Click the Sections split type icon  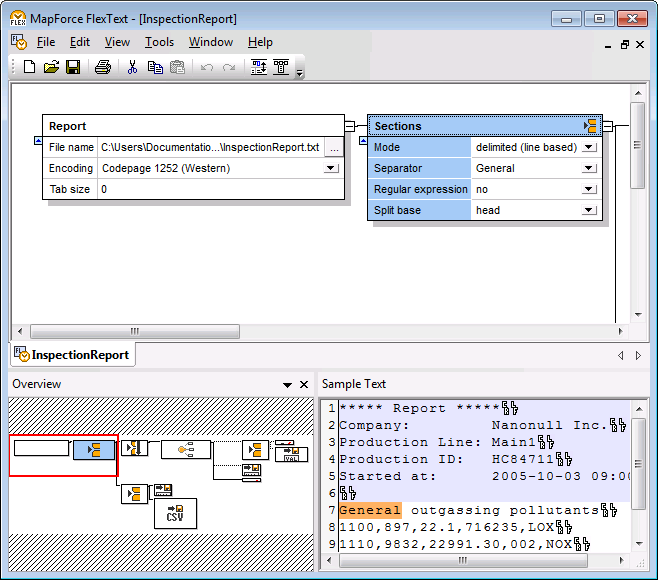[x=591, y=126]
